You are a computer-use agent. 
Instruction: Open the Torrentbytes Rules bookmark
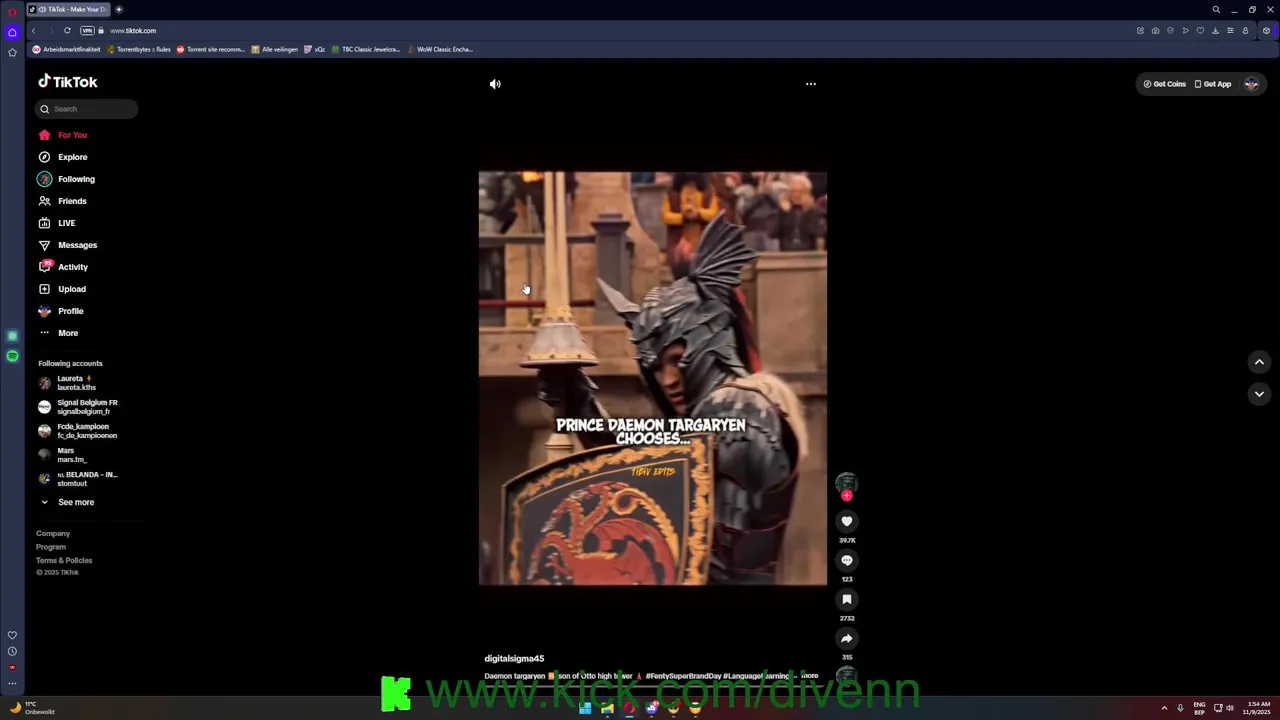point(139,49)
